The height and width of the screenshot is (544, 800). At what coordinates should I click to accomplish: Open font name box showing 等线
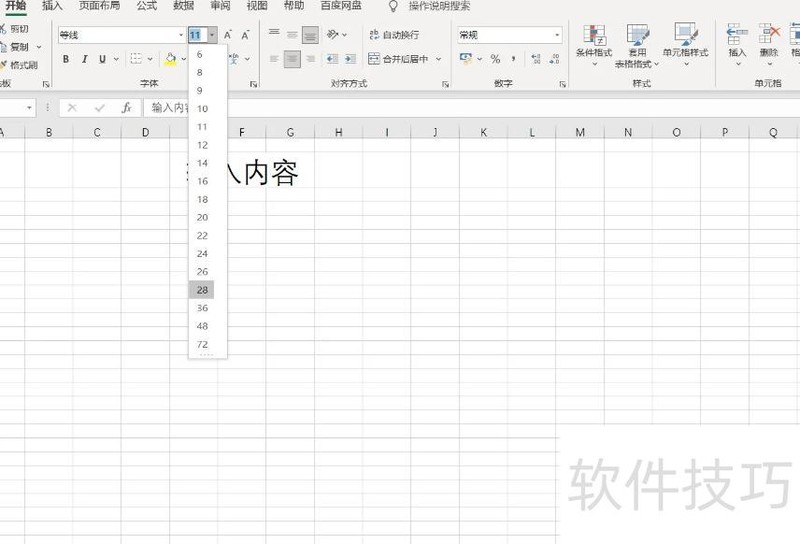point(121,35)
